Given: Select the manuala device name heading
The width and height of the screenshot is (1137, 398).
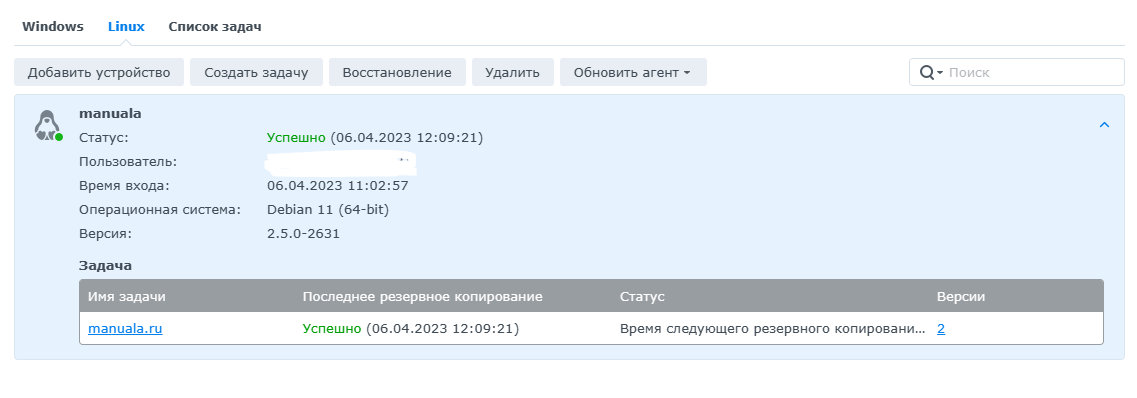Looking at the screenshot, I should (x=110, y=114).
